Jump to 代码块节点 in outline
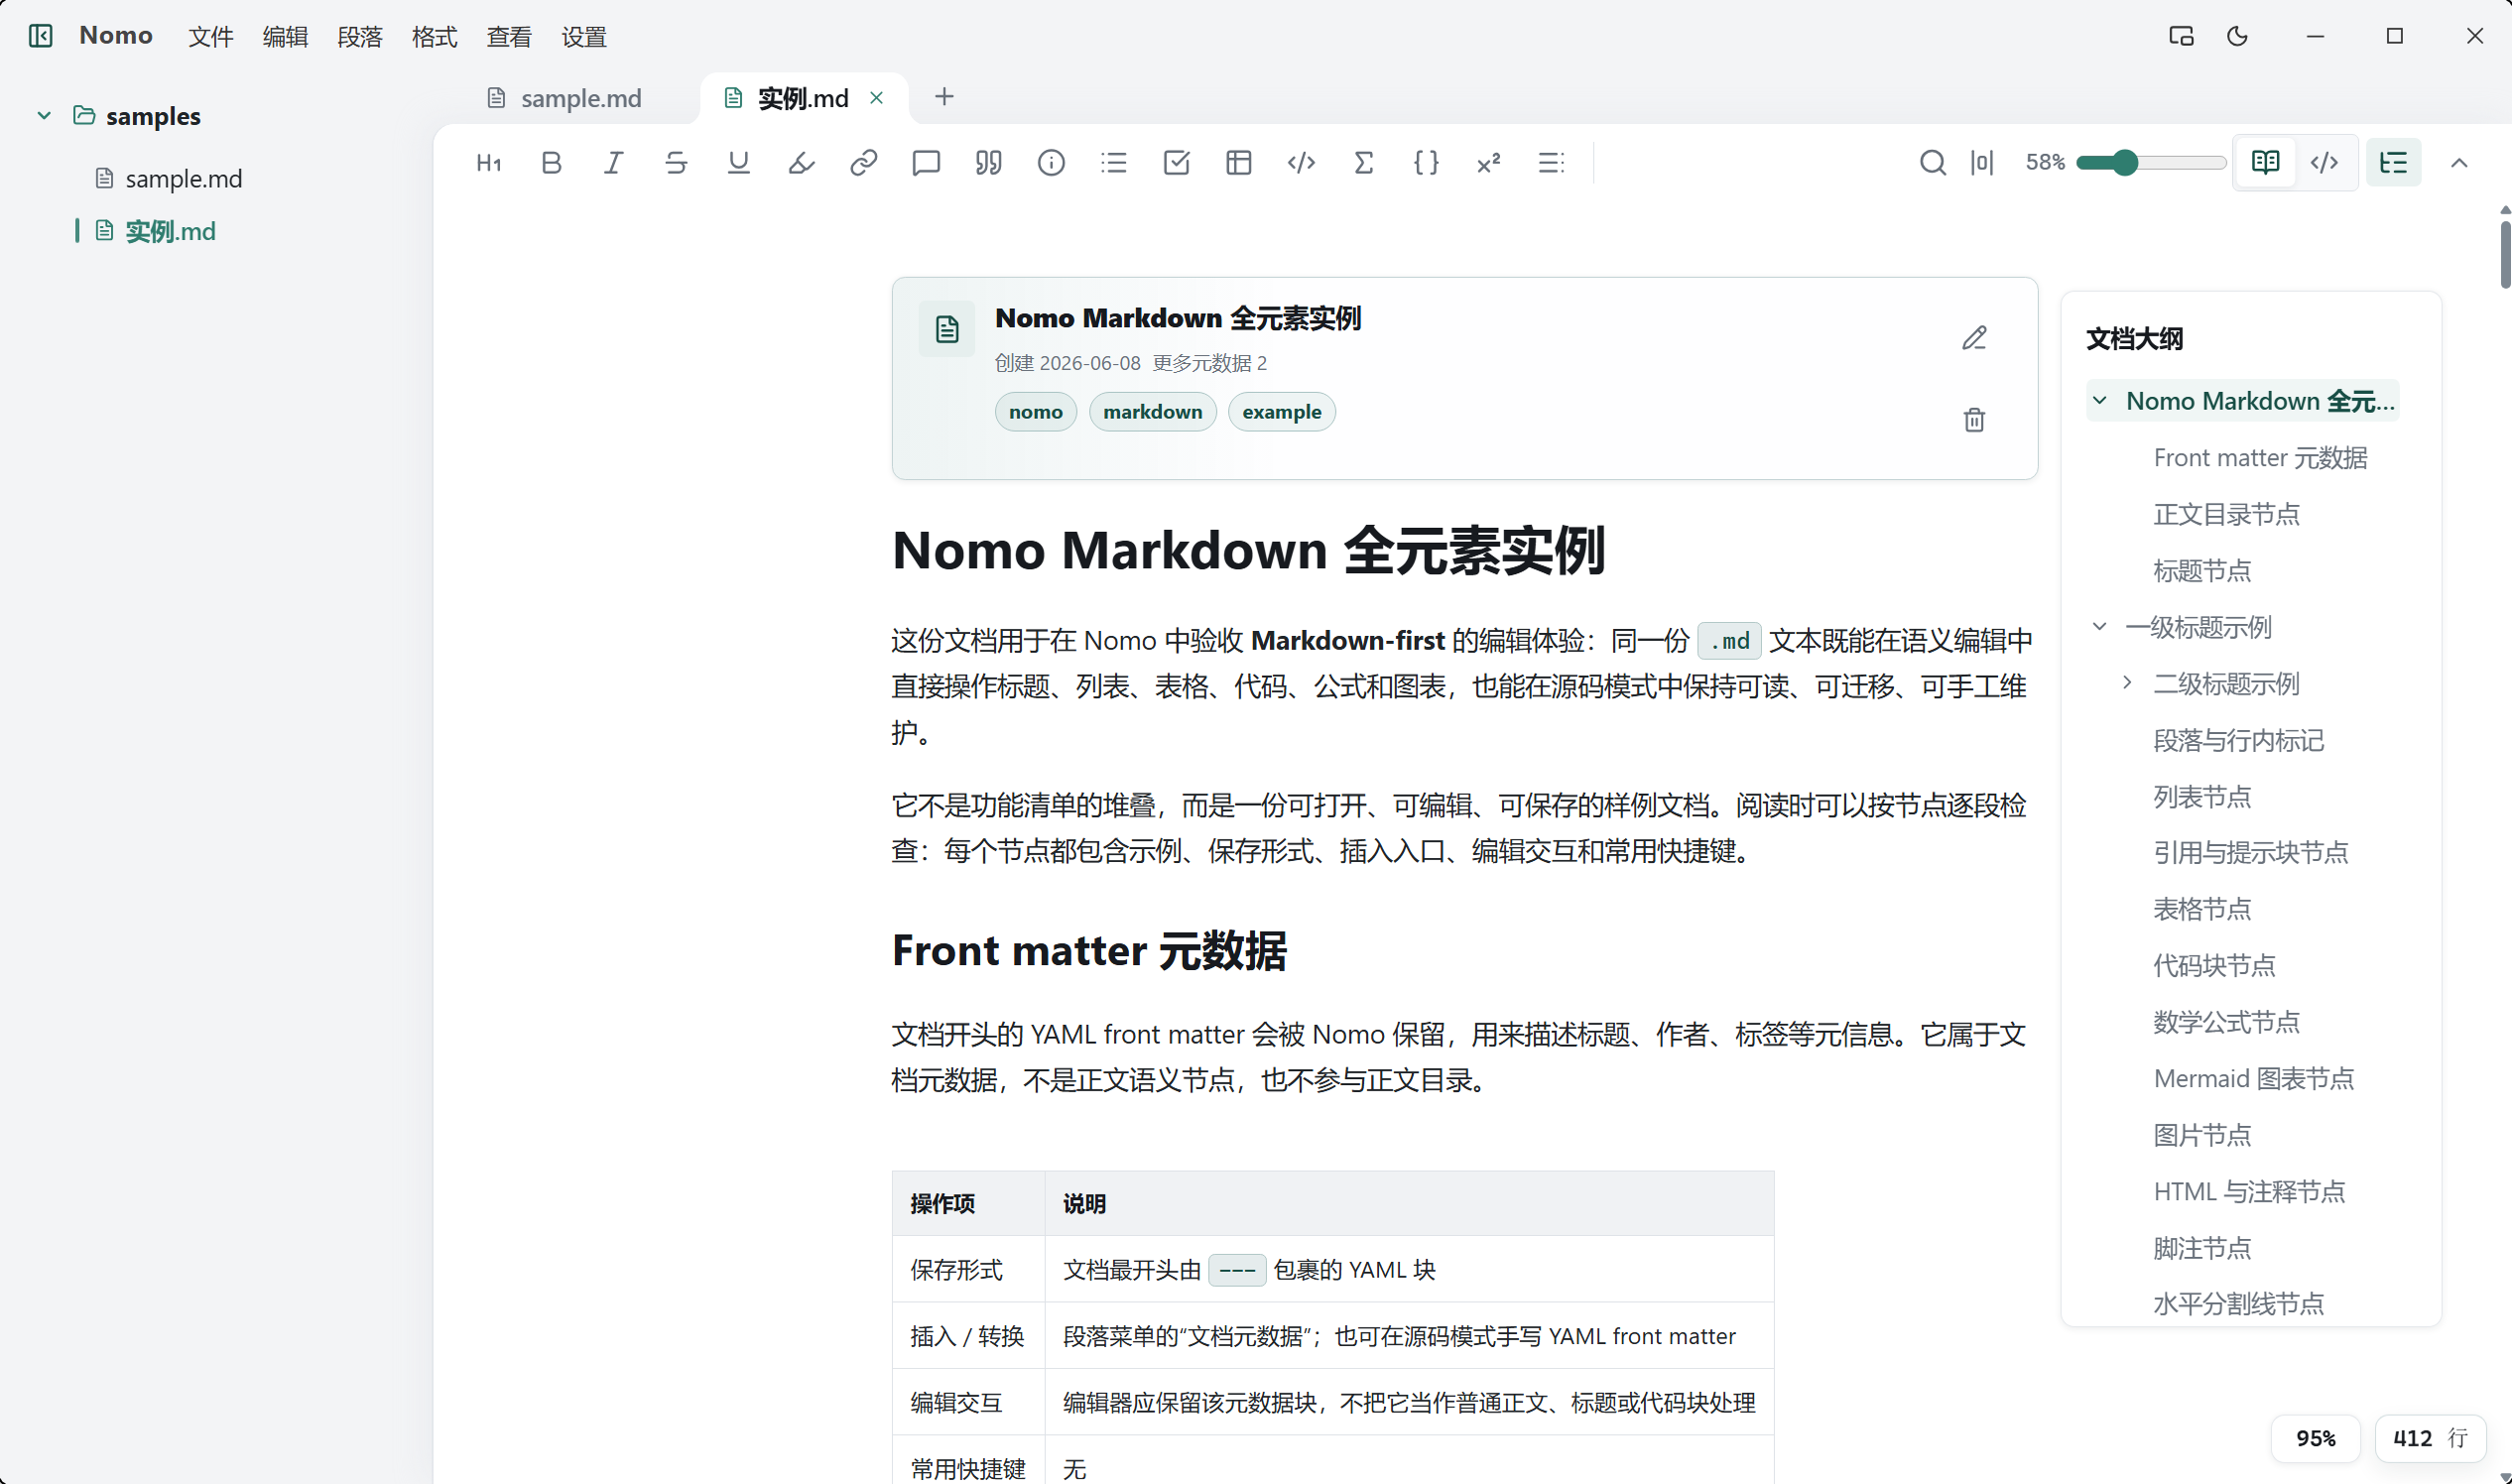Image resolution: width=2512 pixels, height=1484 pixels. (x=2214, y=965)
